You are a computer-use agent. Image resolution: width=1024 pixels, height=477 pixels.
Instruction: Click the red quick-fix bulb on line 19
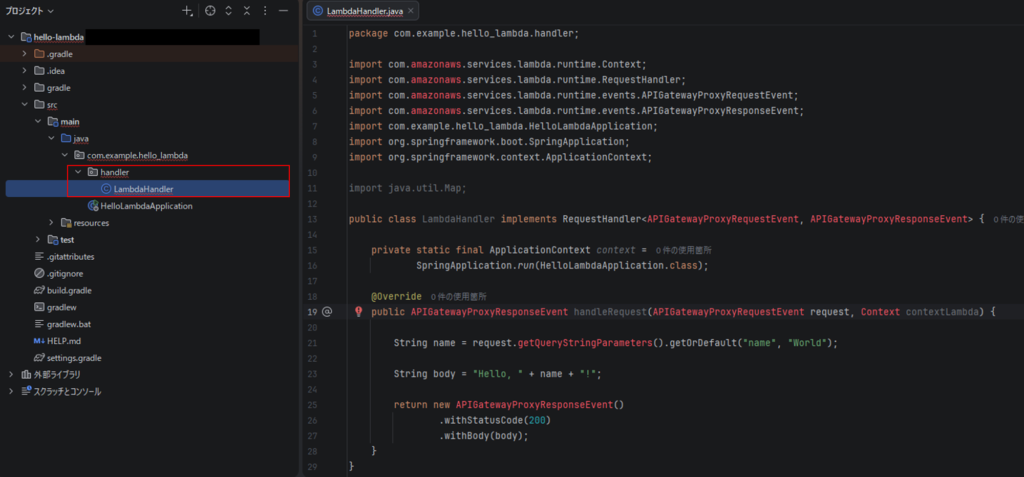pos(358,312)
